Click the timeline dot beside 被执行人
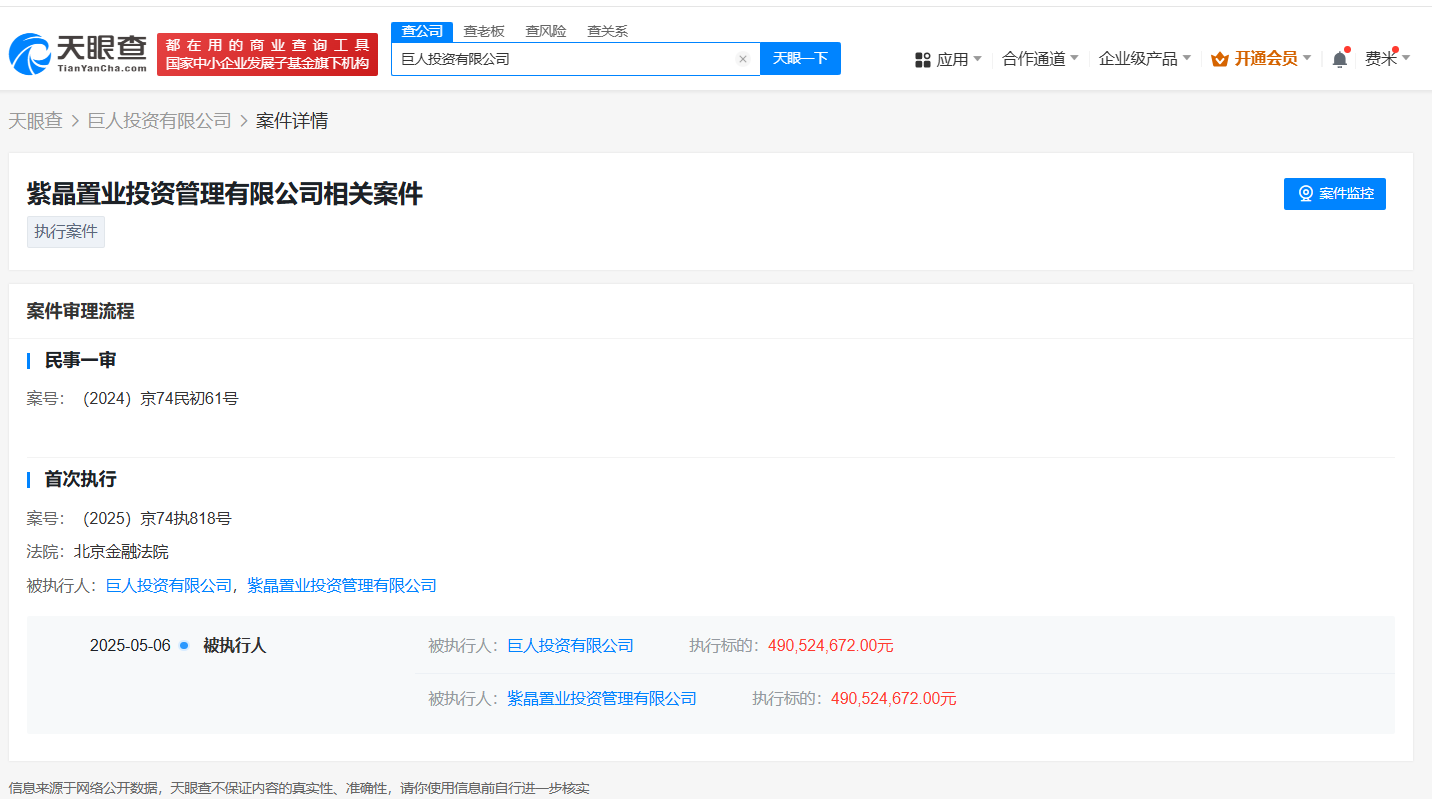Viewport: 1432px width, 799px height. pyautogui.click(x=184, y=645)
